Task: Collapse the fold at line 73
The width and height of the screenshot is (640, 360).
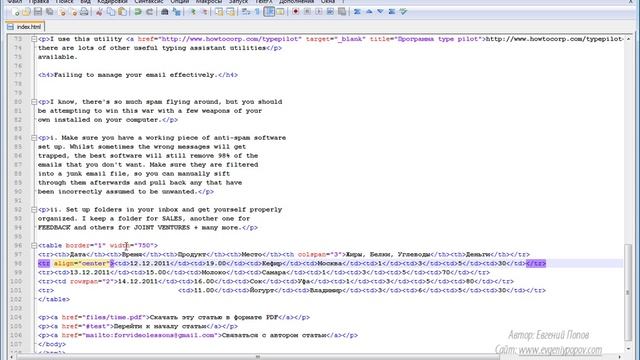Action: click(x=34, y=39)
